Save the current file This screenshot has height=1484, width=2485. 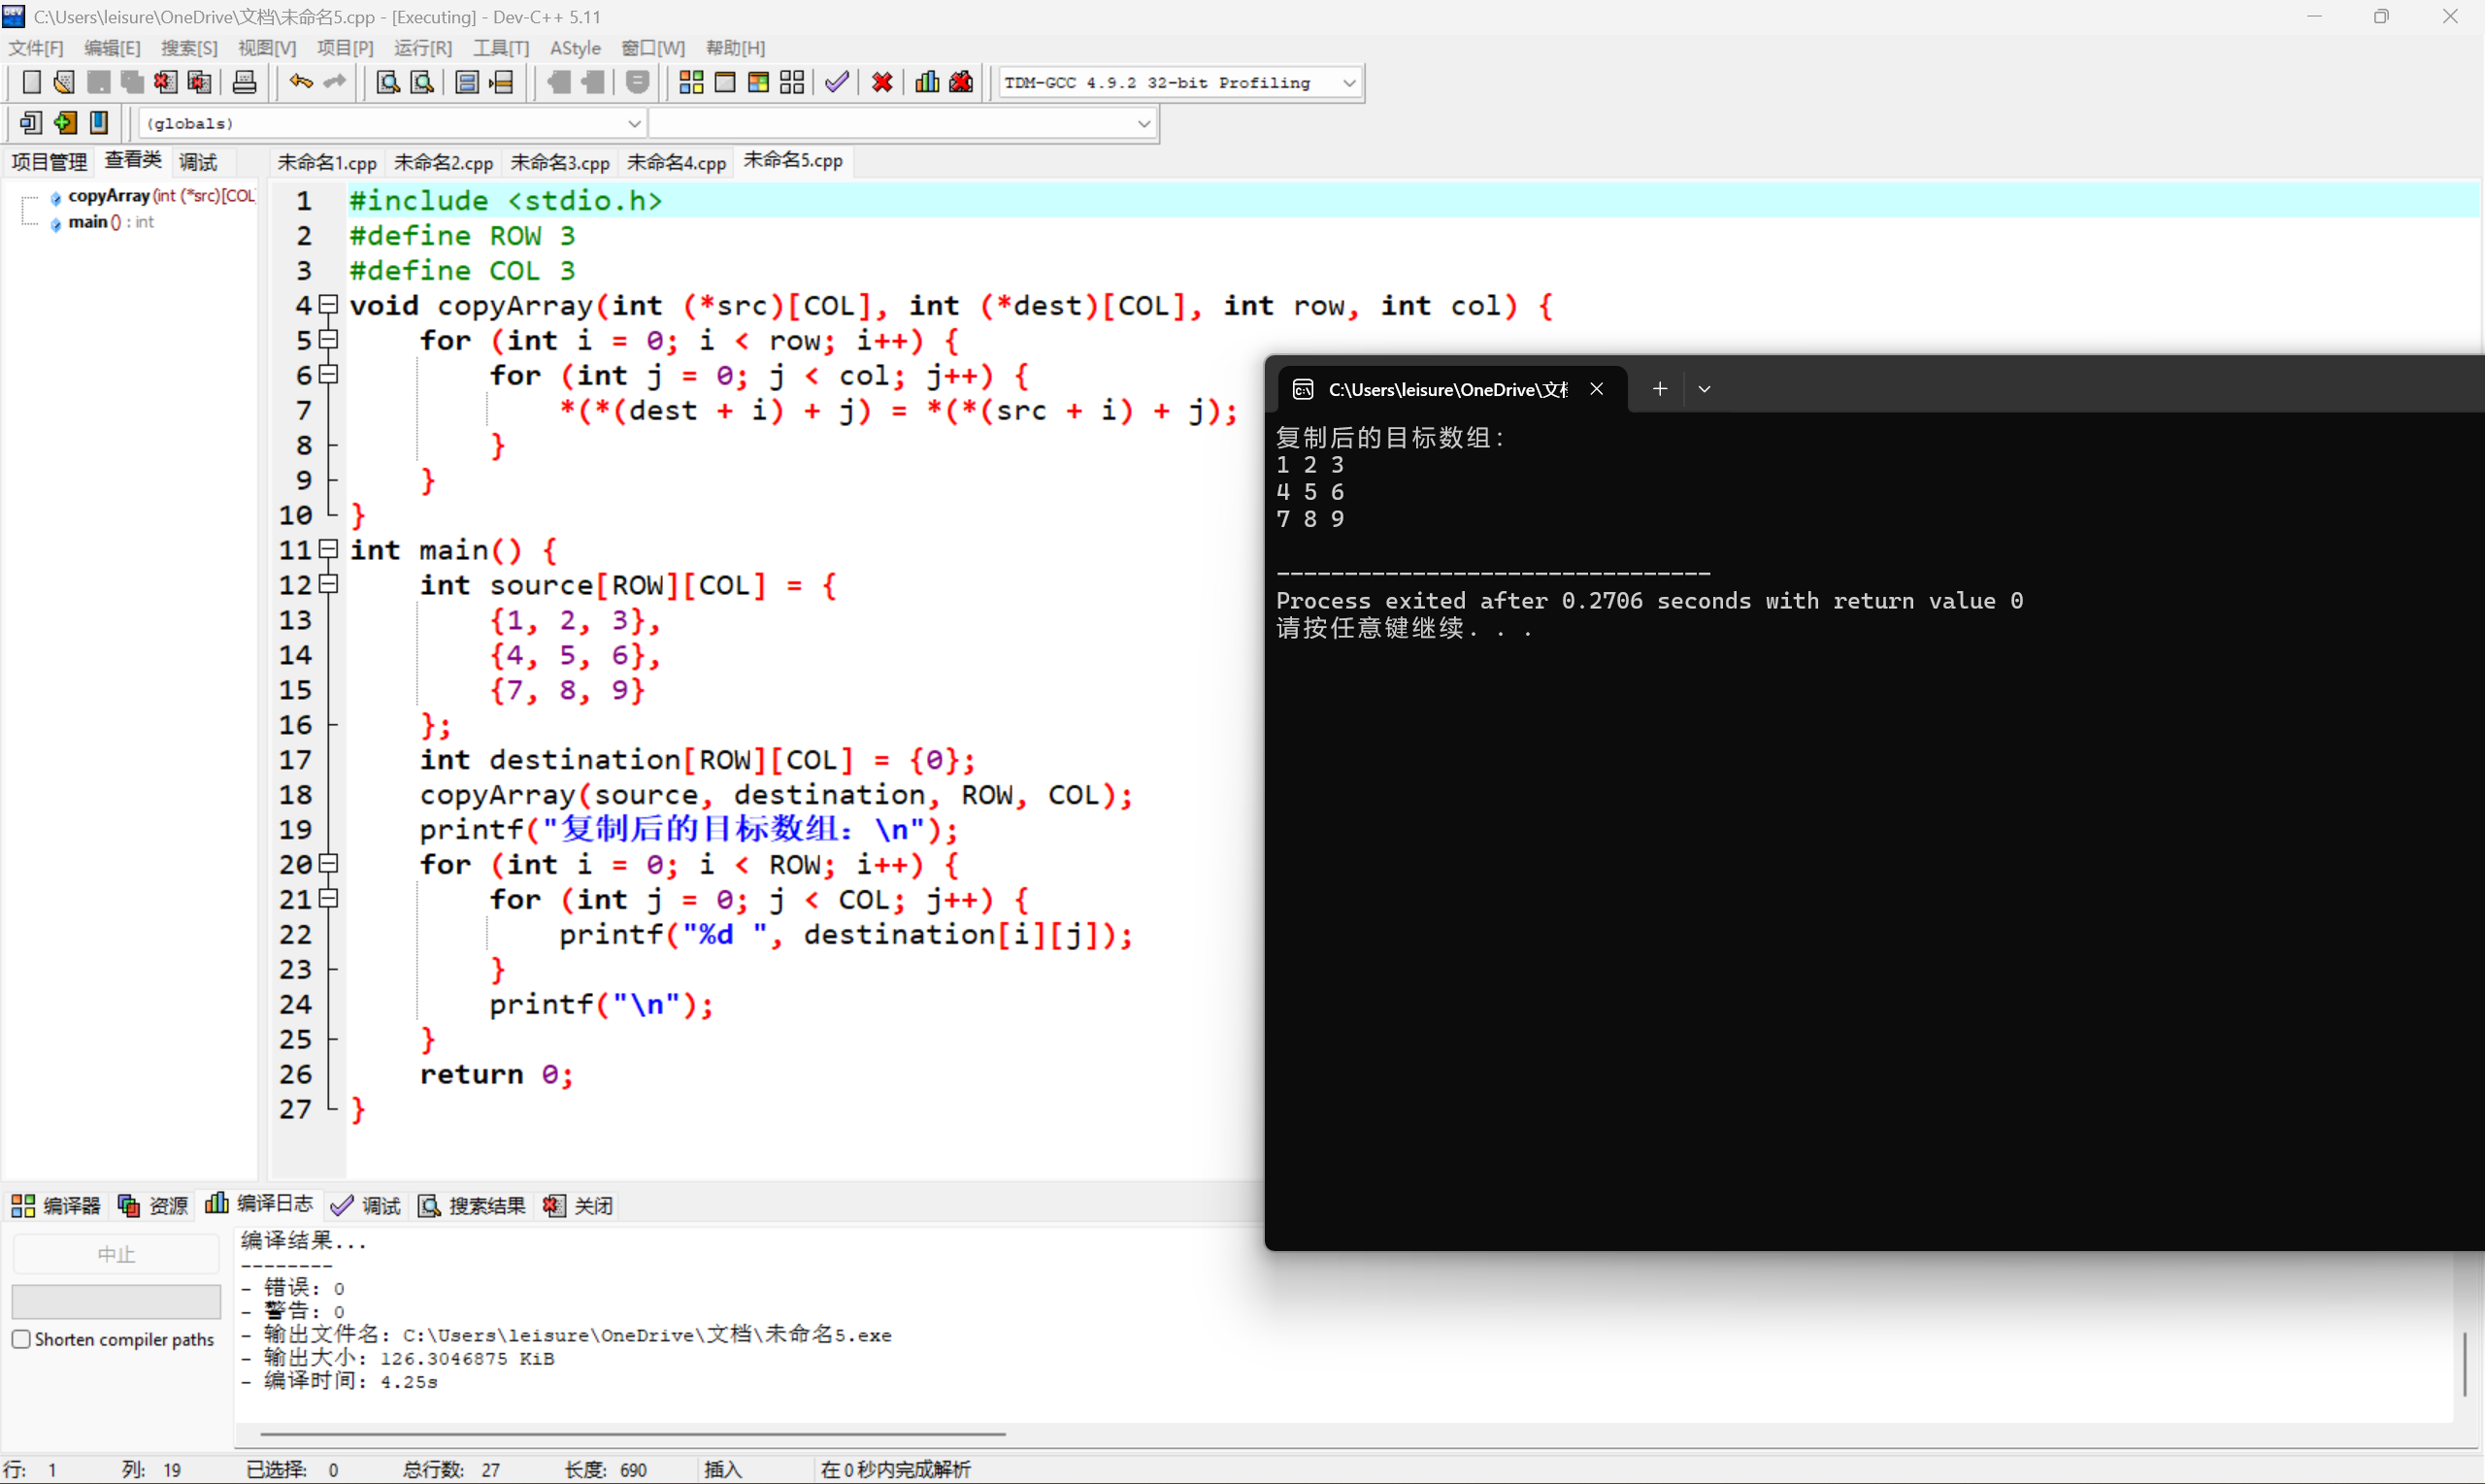click(x=98, y=82)
